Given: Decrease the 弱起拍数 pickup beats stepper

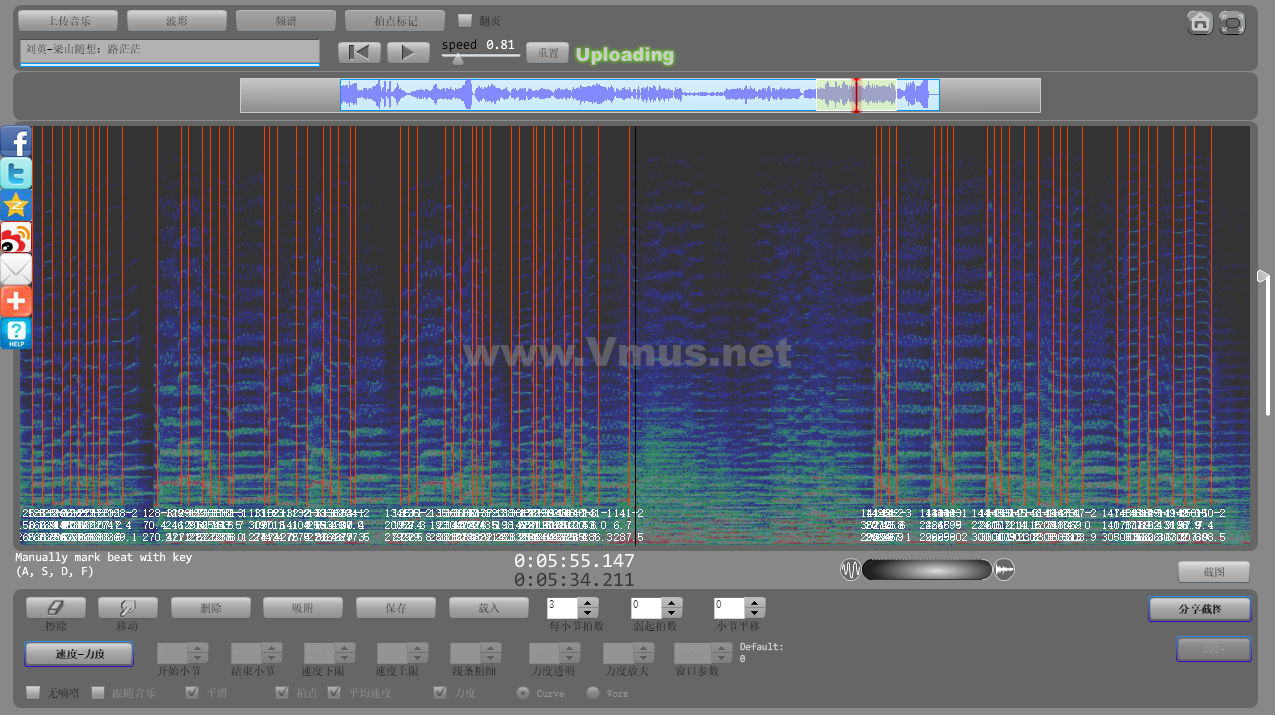Looking at the screenshot, I should [x=672, y=612].
